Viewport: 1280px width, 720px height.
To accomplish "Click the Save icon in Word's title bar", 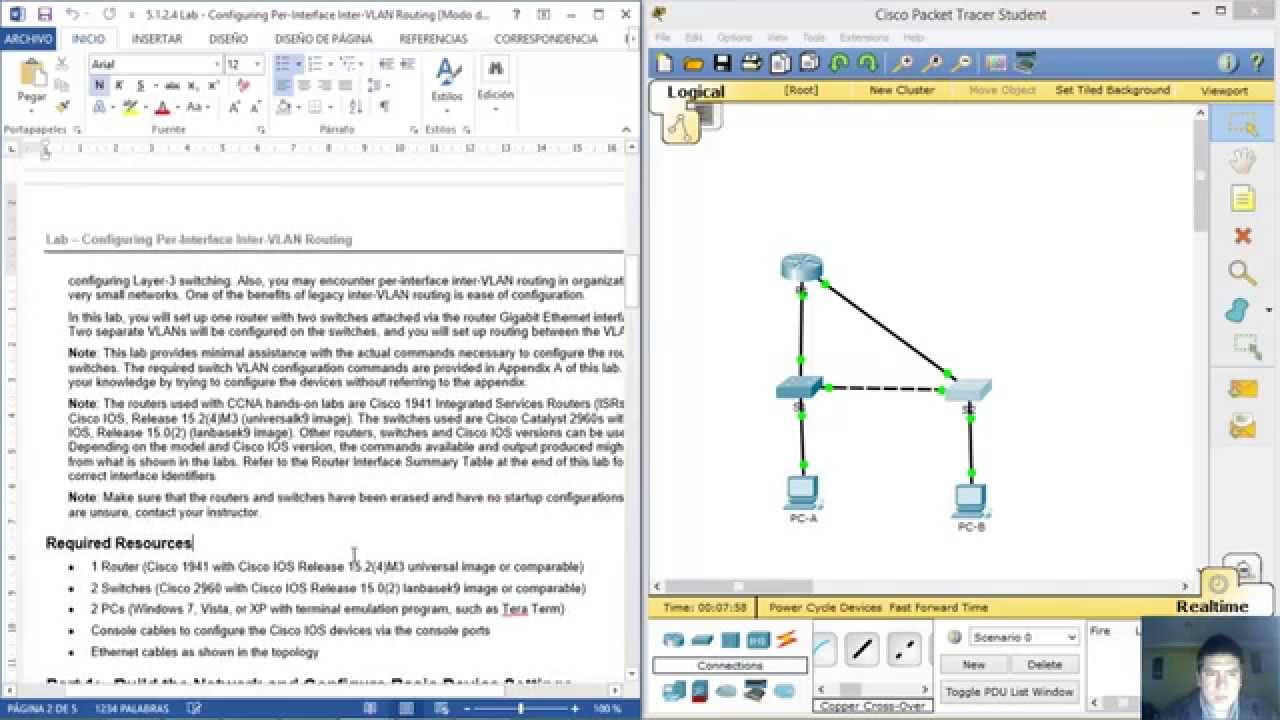I will click(x=44, y=14).
